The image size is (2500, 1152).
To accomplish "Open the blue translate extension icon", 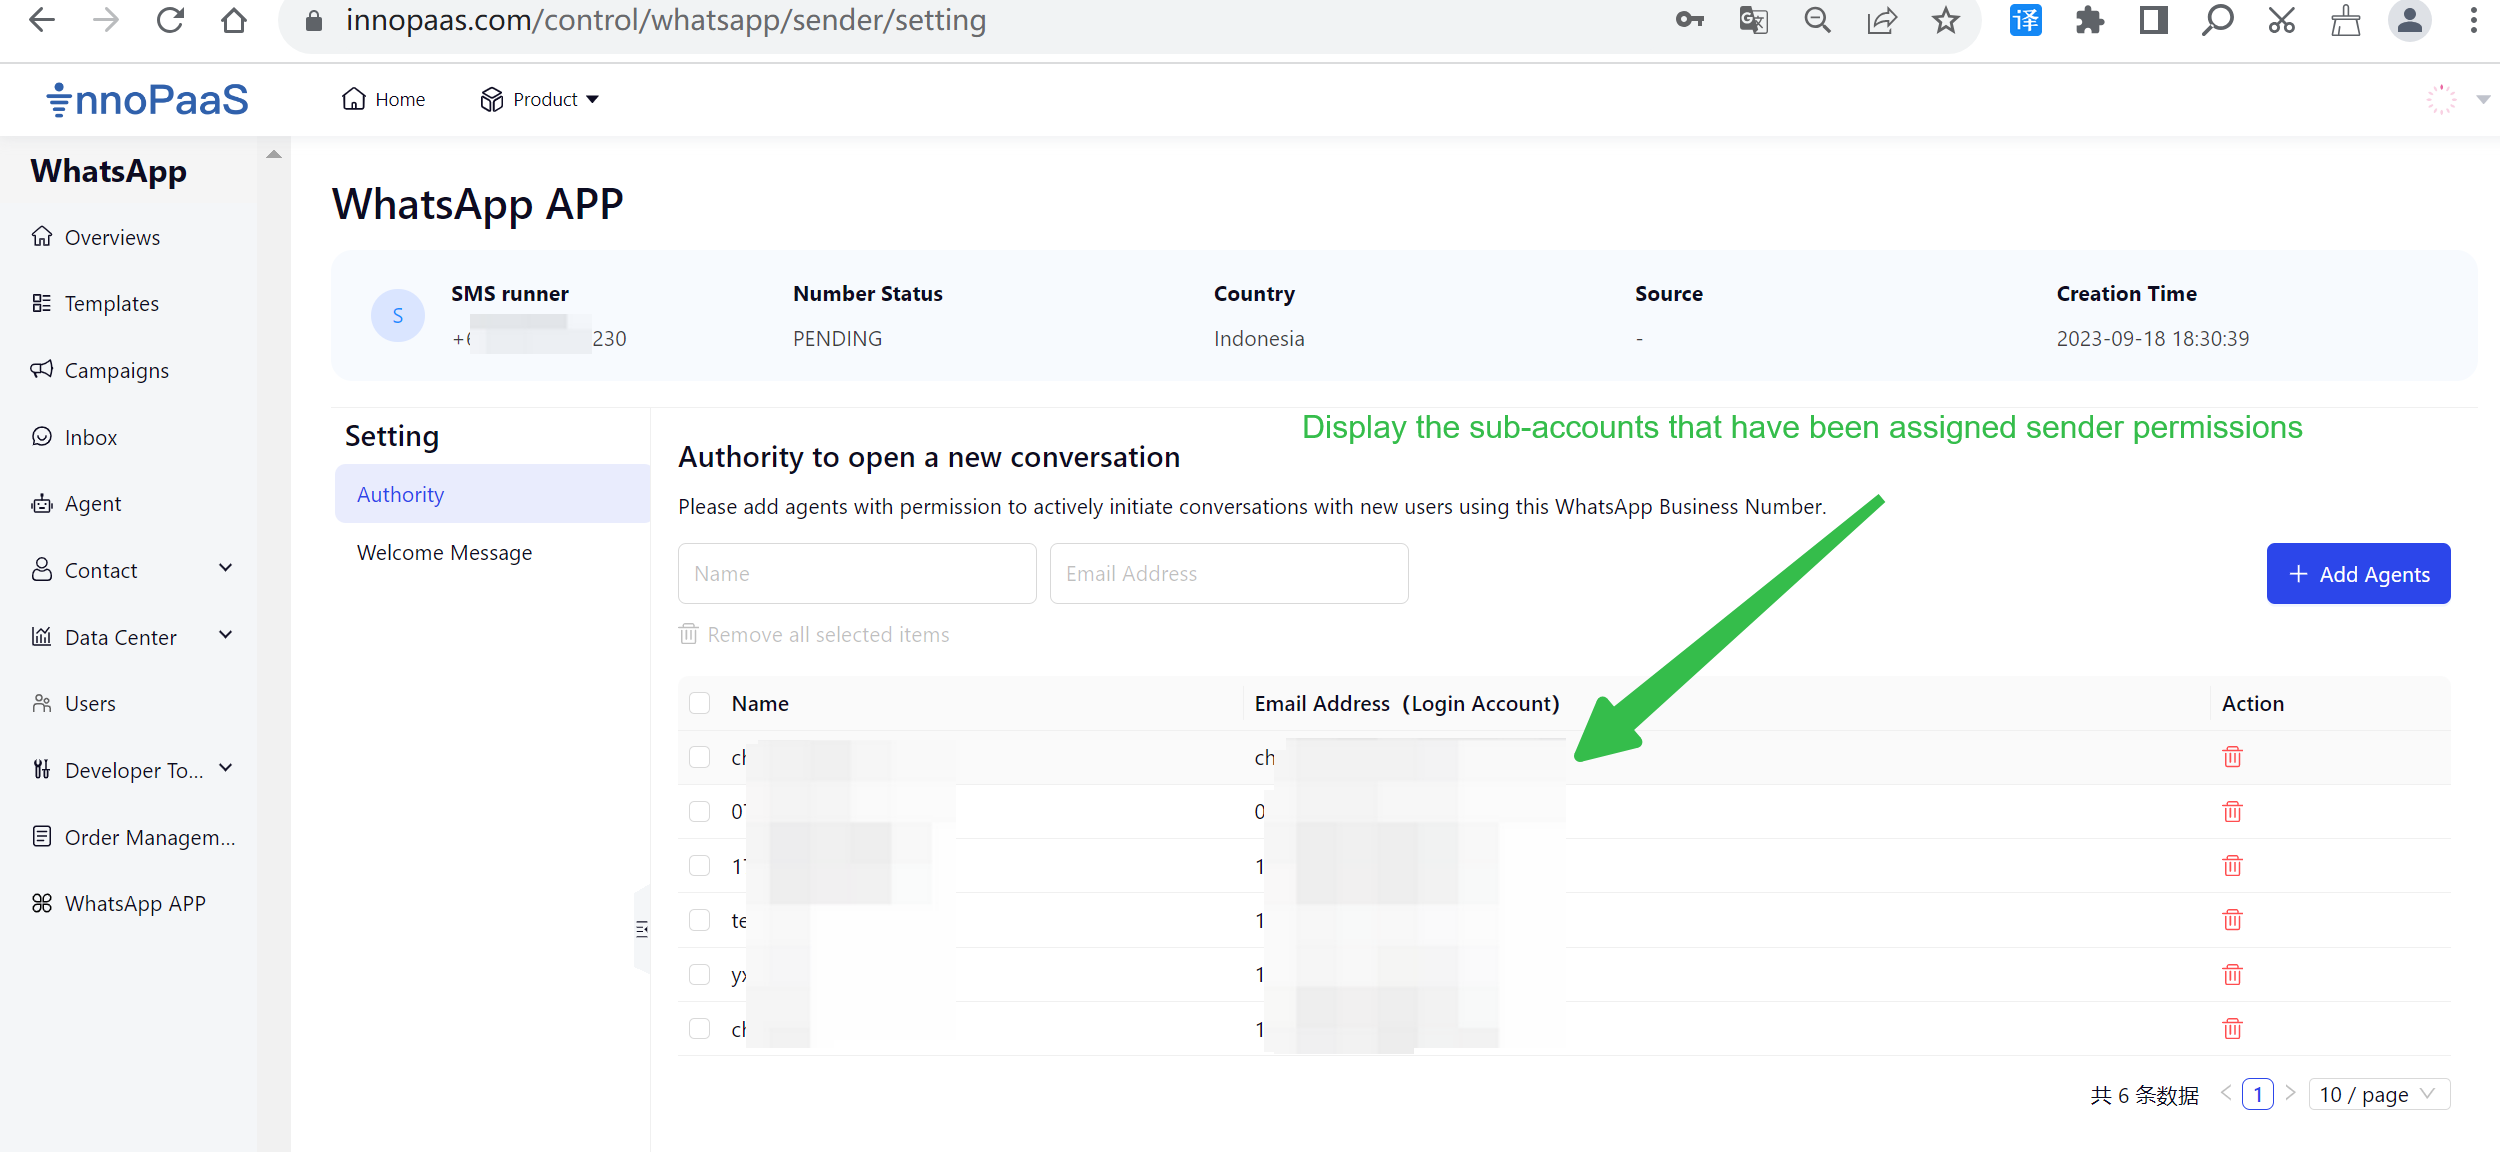I will 2025,20.
